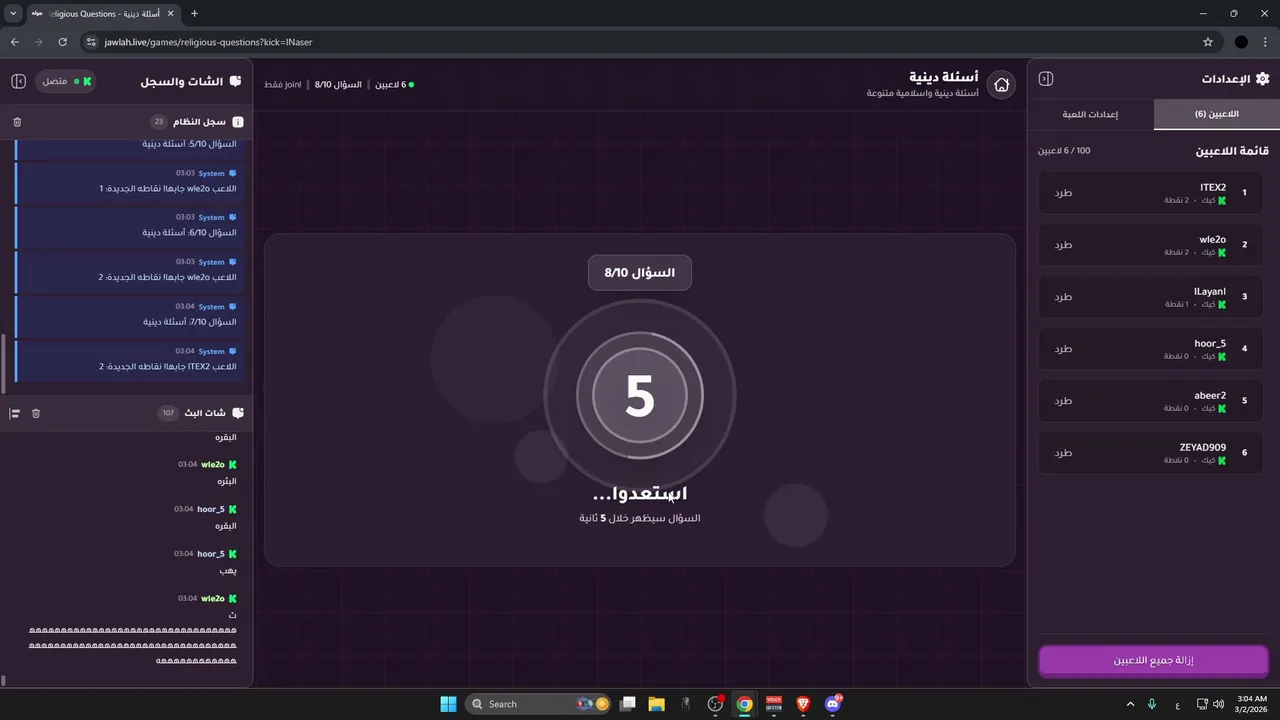Click the استعدوا... heading
Screen dimensions: 1280x720
[640, 494]
